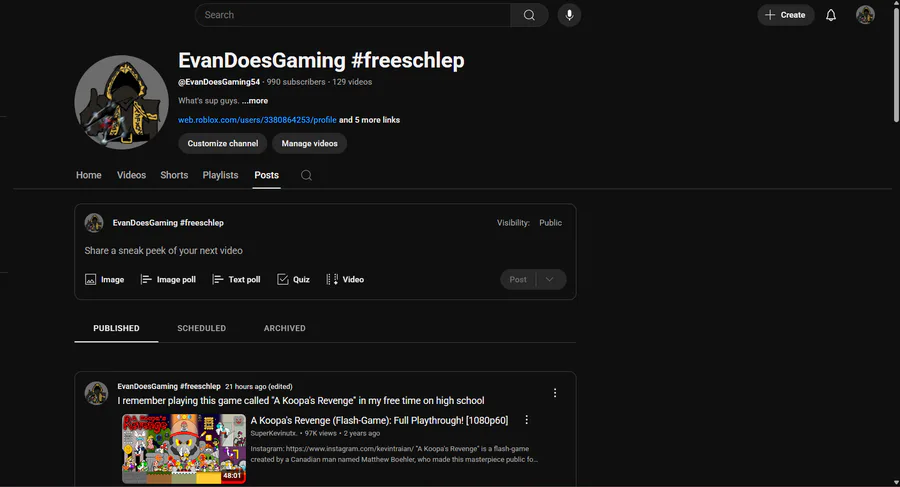Click the page vertical scrollbar
Screen dimensions: 900x487
point(896,63)
